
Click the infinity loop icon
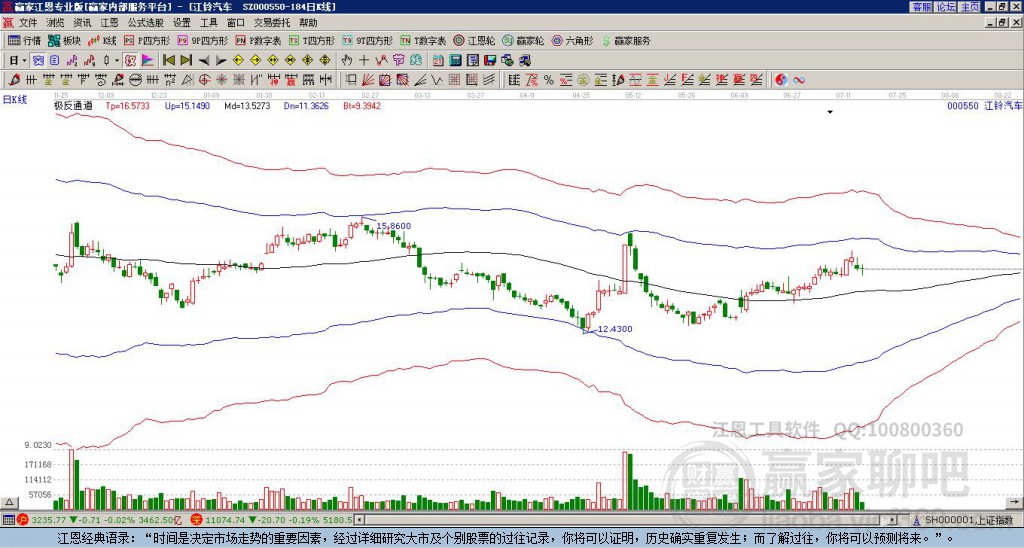pos(799,80)
